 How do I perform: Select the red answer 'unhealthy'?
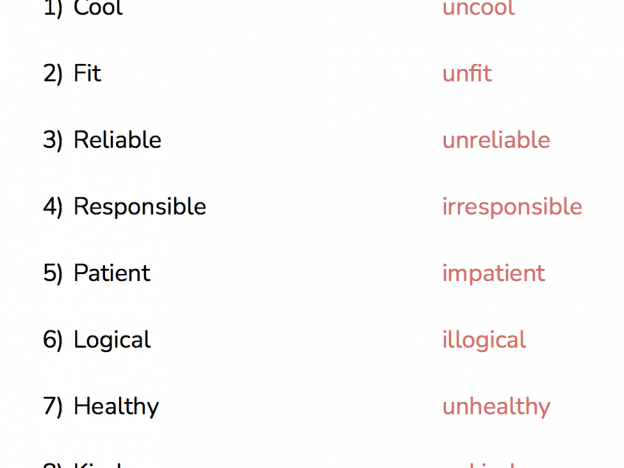pos(496,408)
